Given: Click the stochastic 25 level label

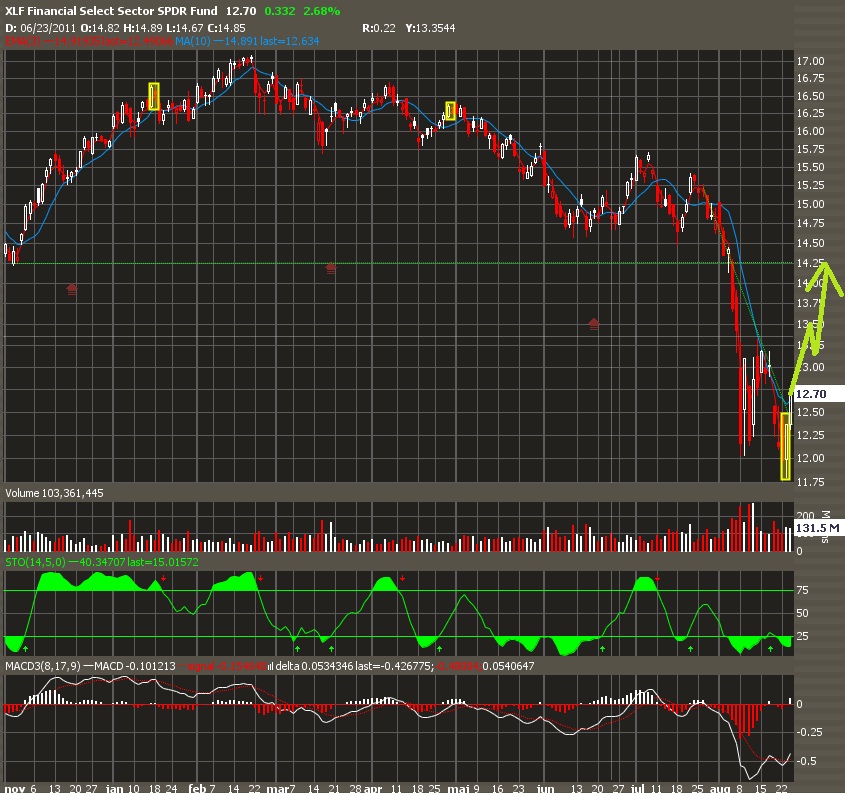Looking at the screenshot, I should [x=802, y=636].
